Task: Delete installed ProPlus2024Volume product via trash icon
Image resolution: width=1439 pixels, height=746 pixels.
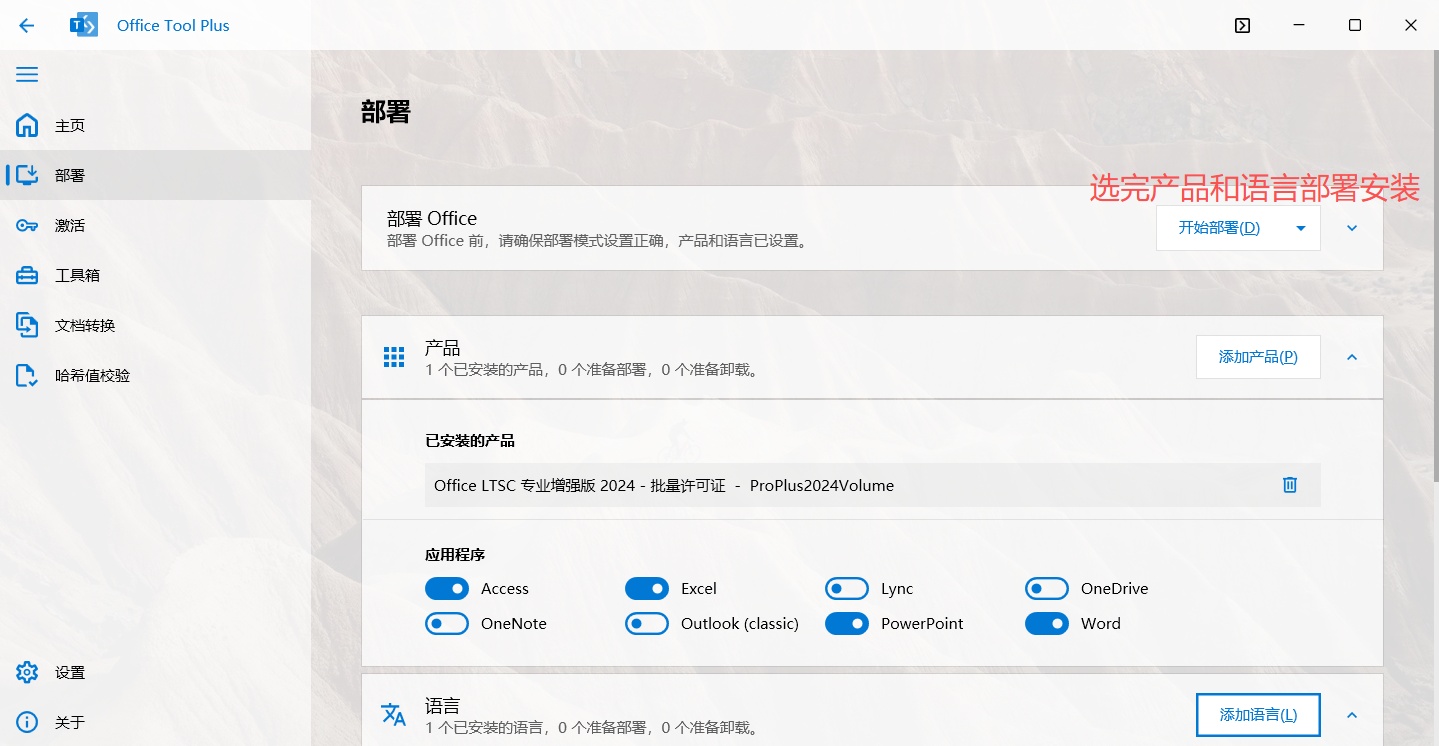Action: tap(1290, 485)
